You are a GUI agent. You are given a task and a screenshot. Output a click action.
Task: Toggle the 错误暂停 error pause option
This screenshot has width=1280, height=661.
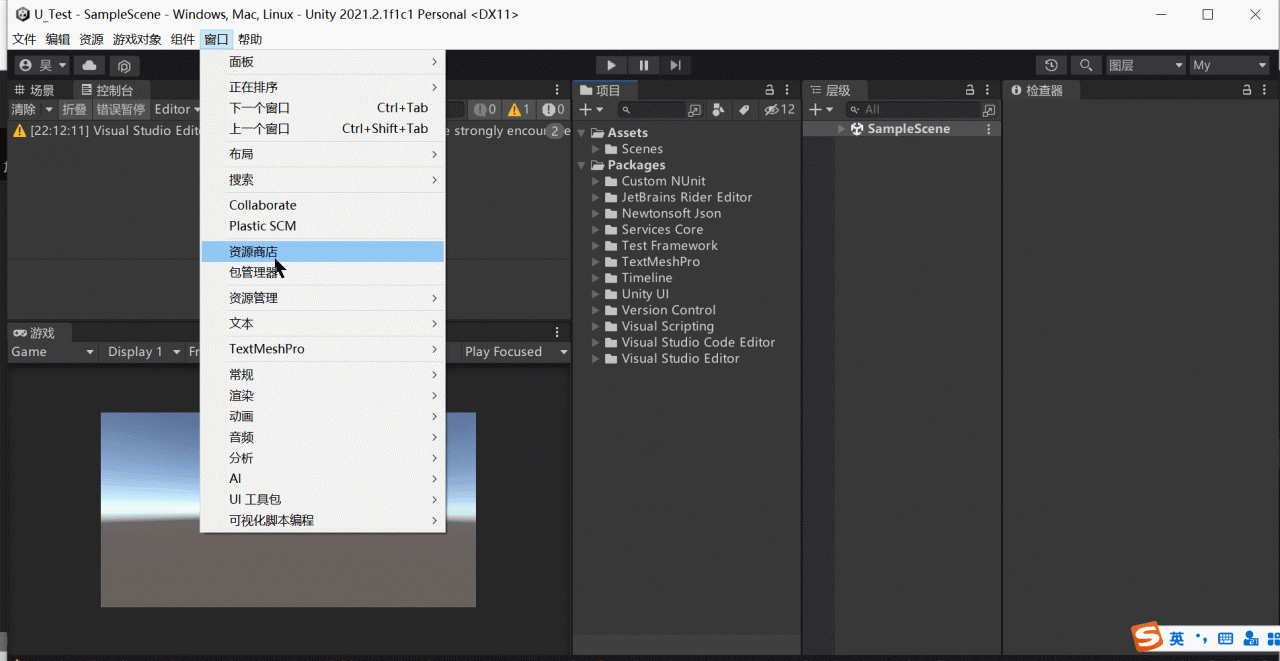[x=120, y=109]
